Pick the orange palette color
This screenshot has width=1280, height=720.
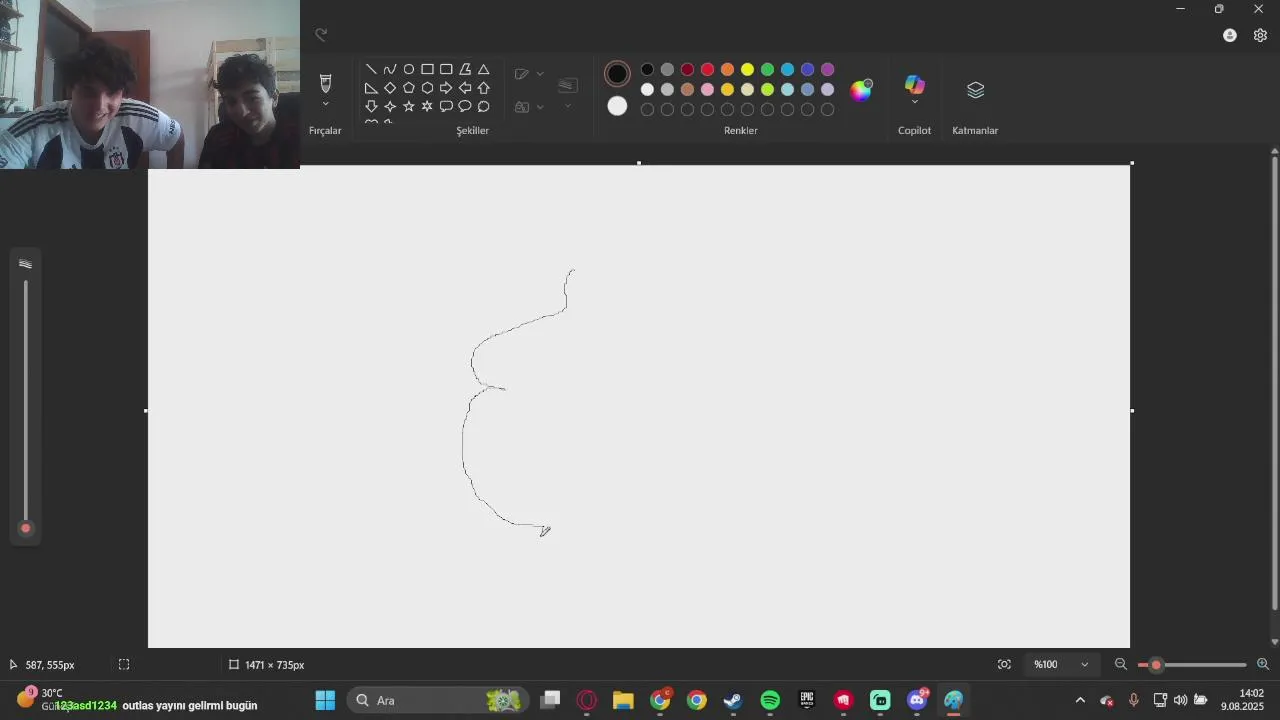coord(728,70)
